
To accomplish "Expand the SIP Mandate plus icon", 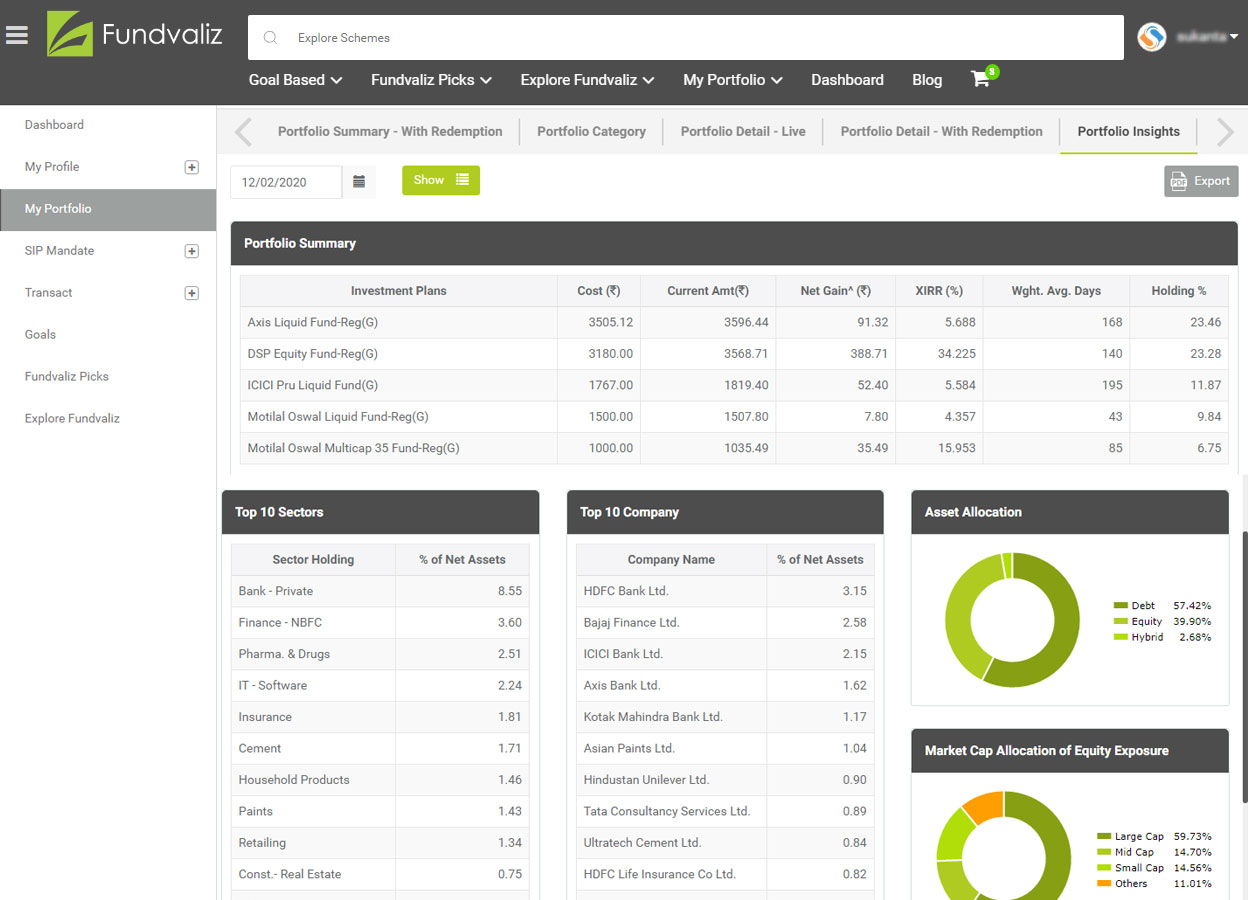I will coord(192,251).
